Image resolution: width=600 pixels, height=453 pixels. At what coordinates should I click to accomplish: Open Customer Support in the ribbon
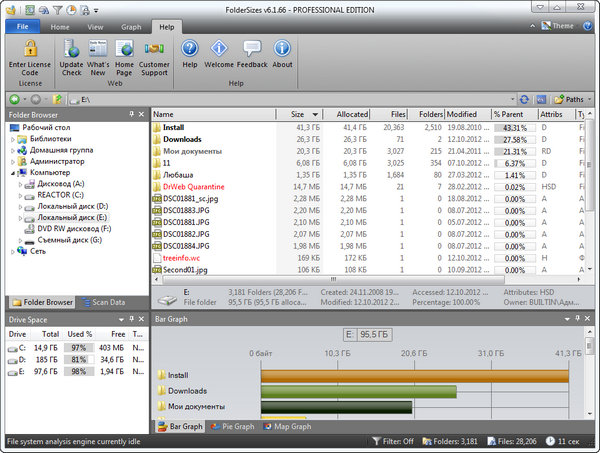click(155, 49)
